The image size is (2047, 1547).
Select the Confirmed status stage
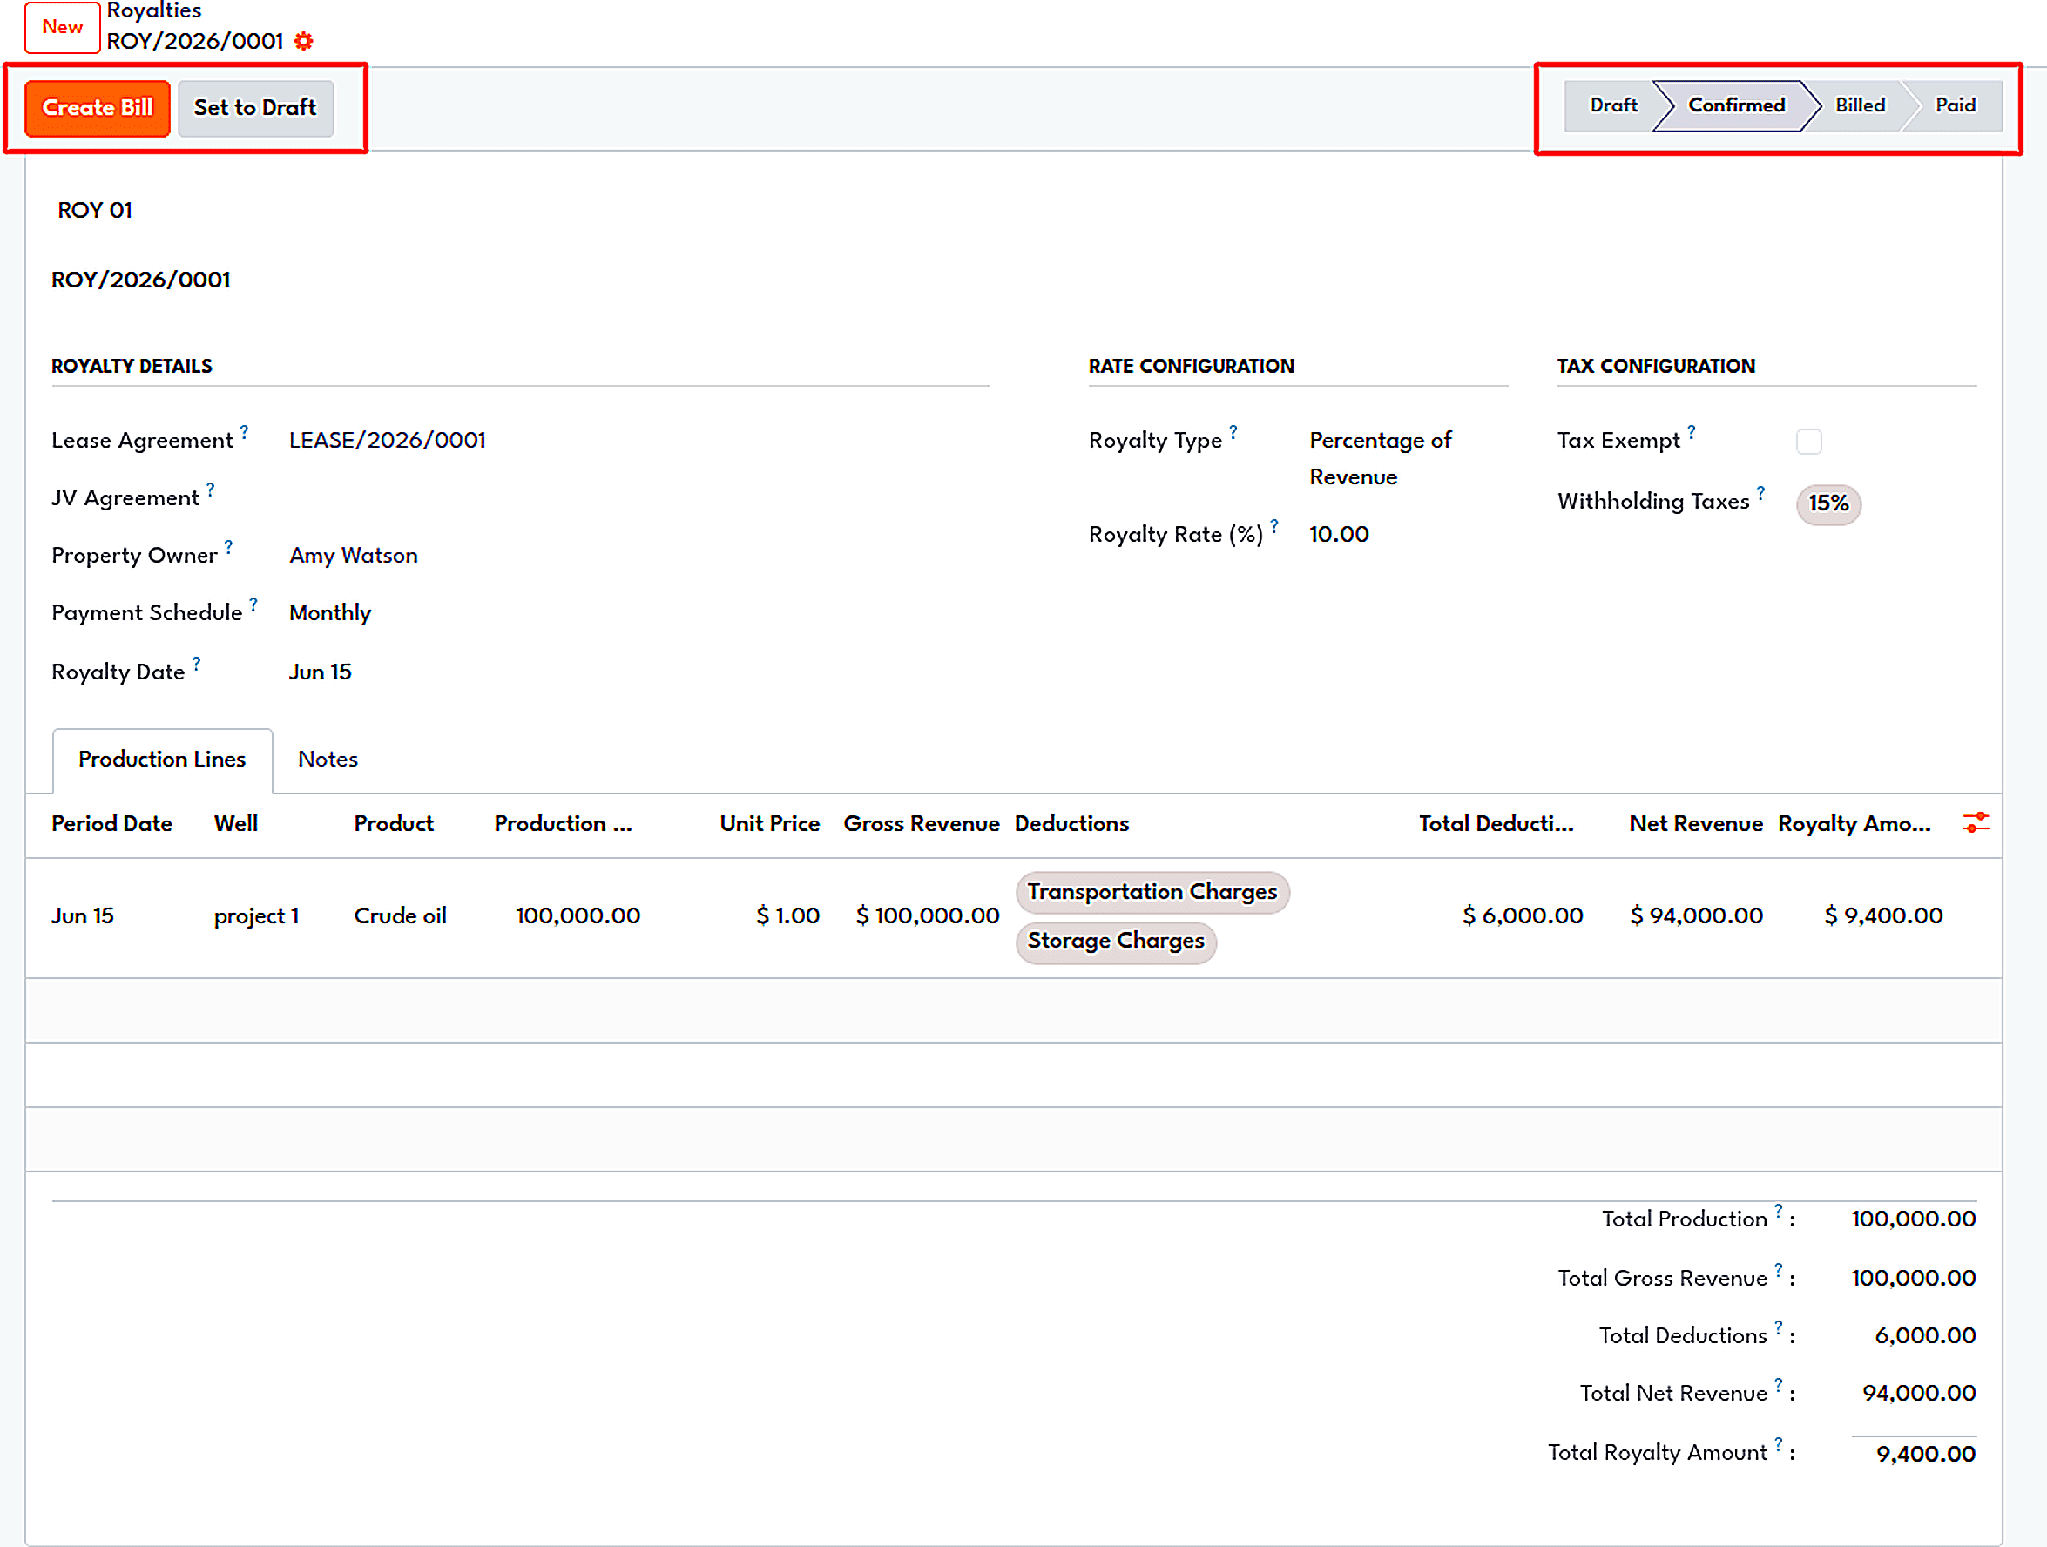[x=1736, y=105]
